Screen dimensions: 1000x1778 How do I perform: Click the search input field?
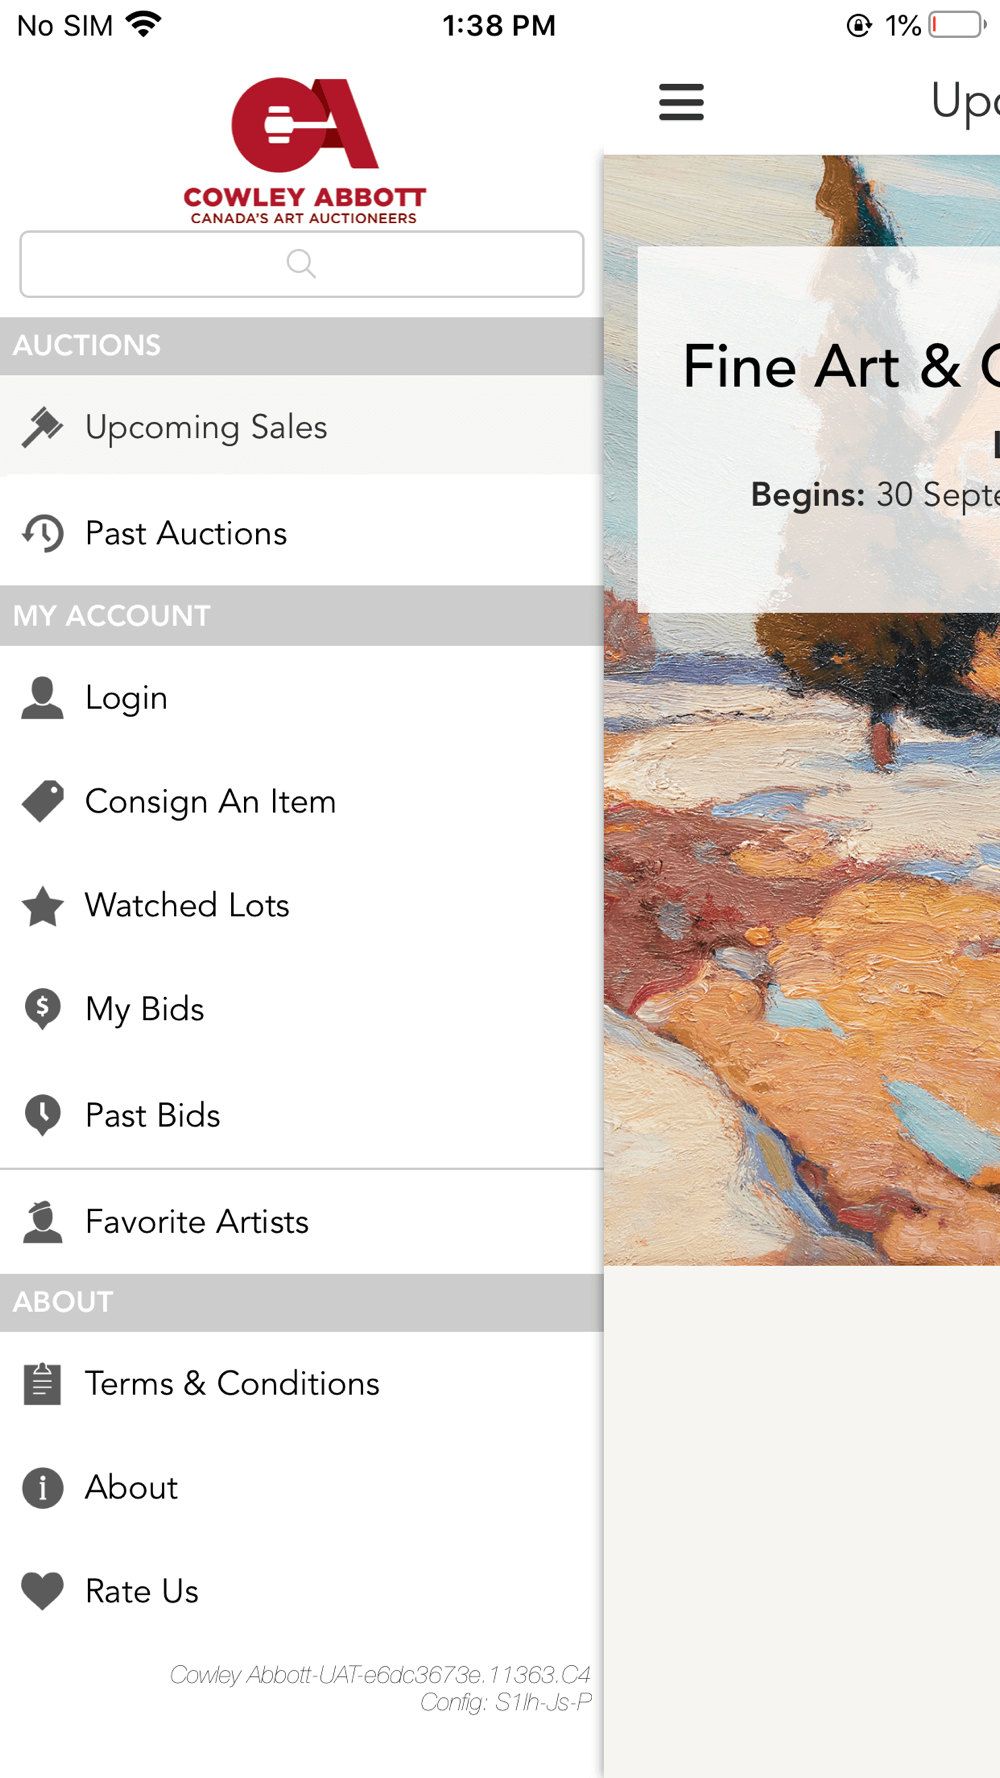302,264
